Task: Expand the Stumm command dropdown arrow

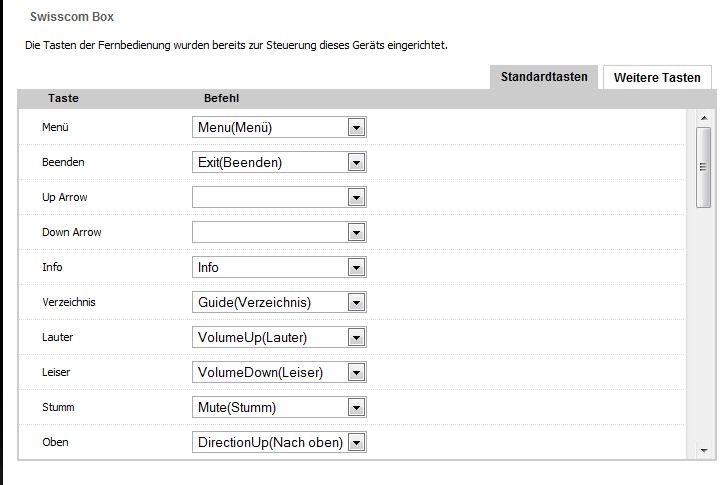Action: click(355, 407)
